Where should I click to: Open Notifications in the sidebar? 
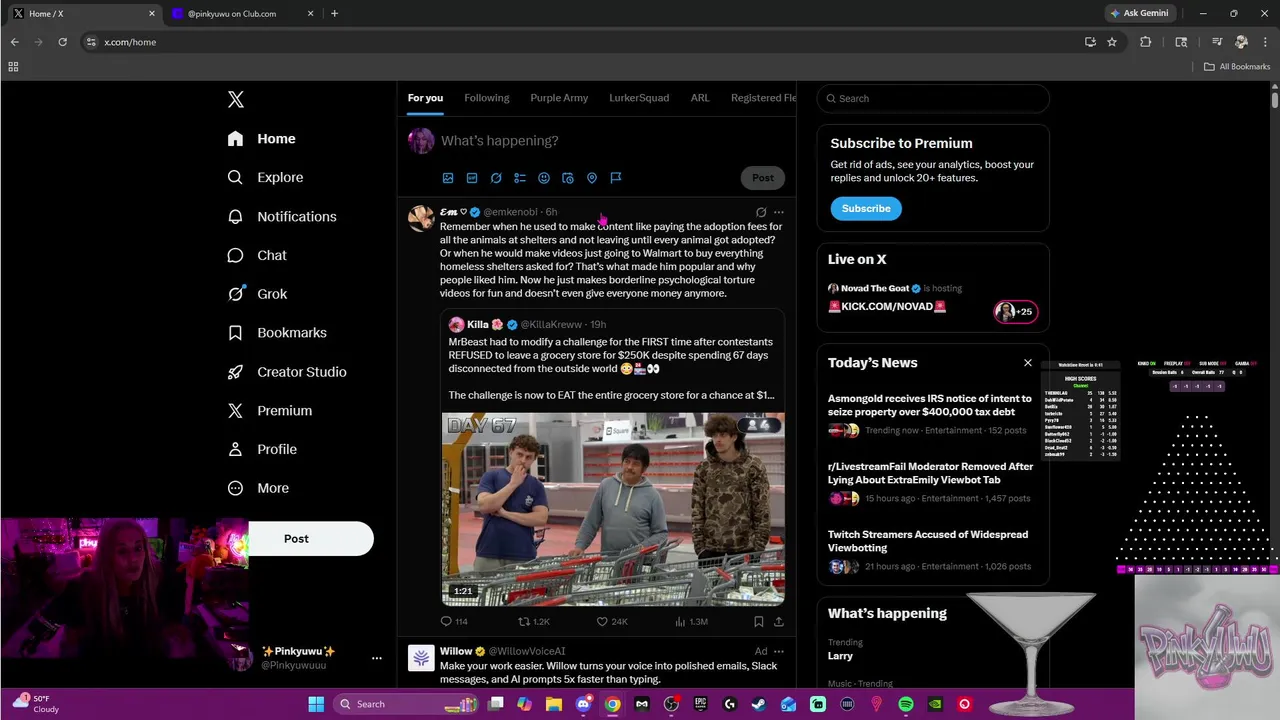pyautogui.click(x=282, y=216)
